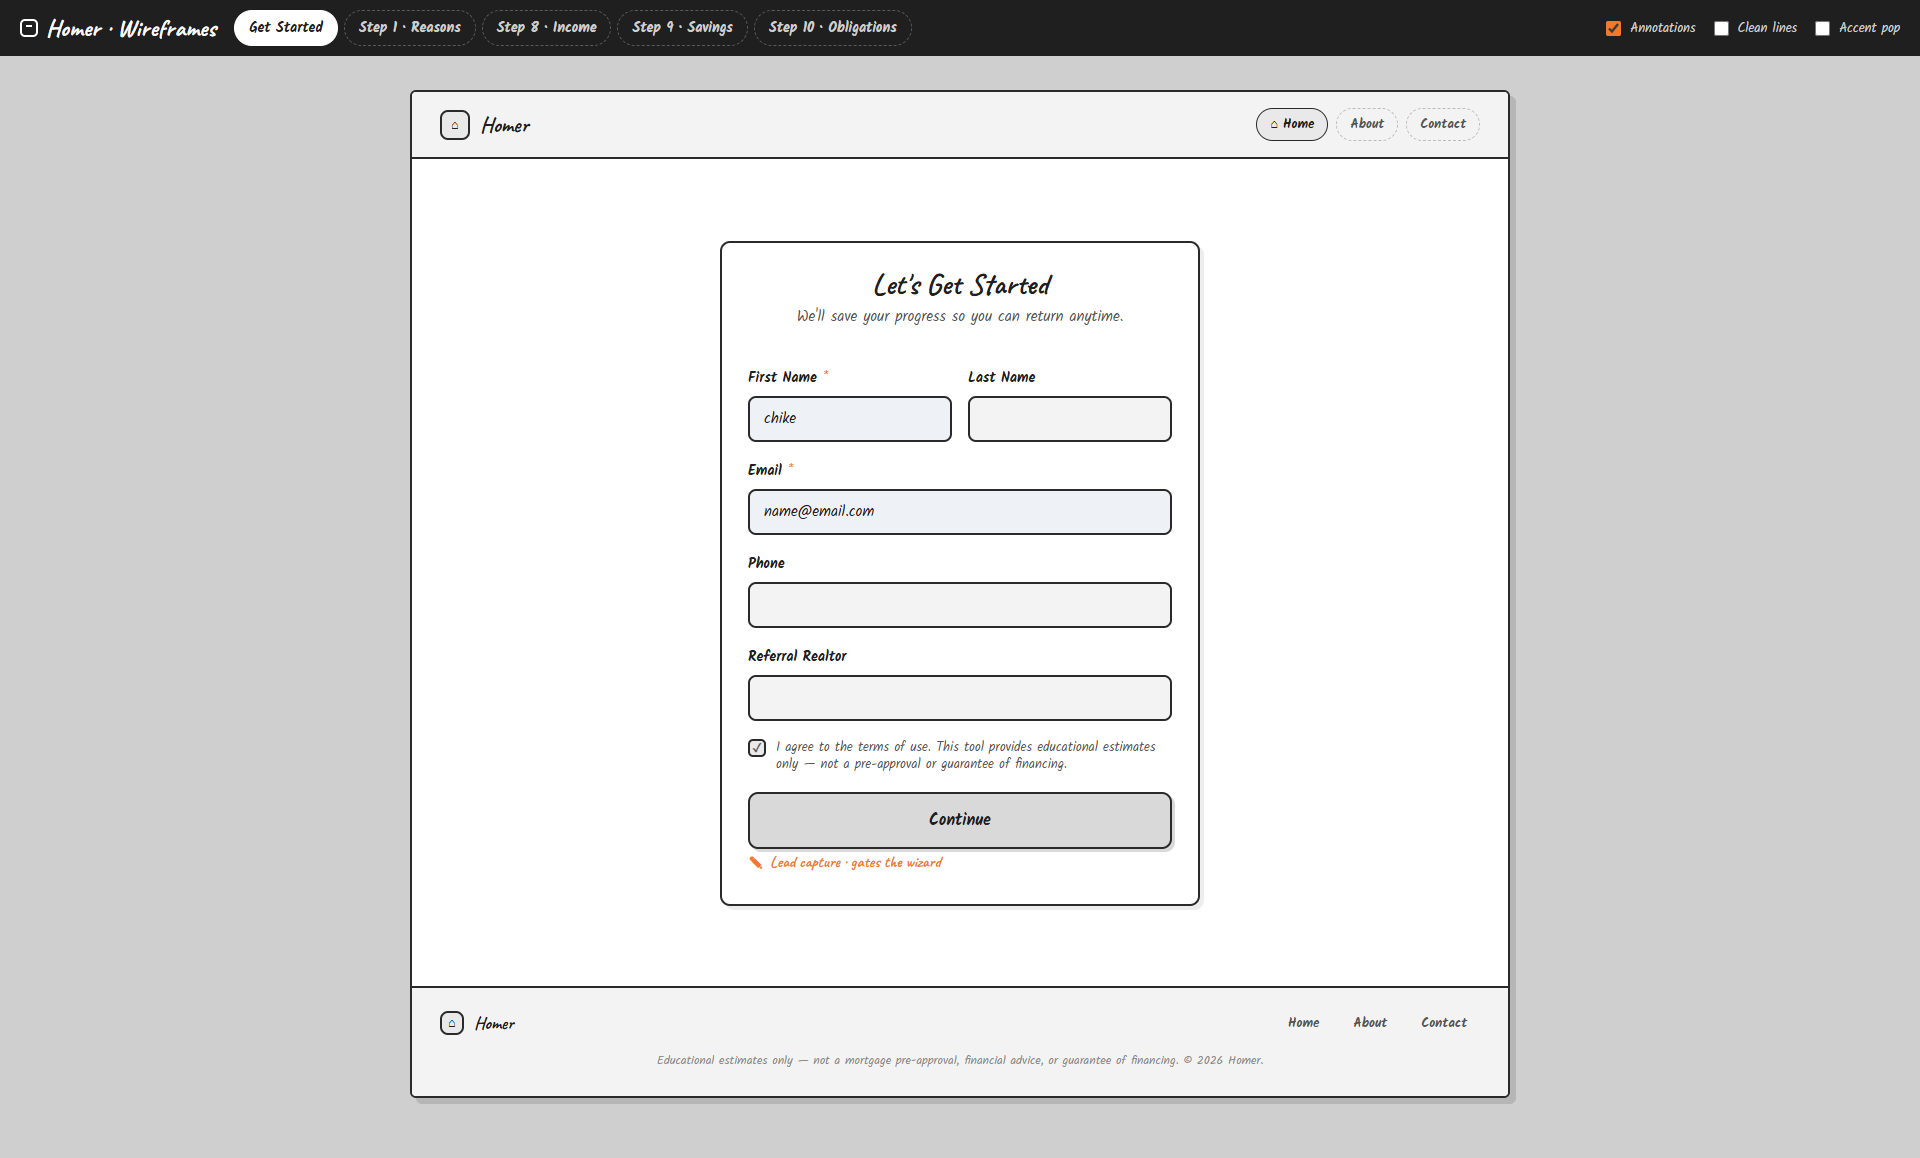Go to Step 10 · Obligations tab
The width and height of the screenshot is (1920, 1158).
832,28
